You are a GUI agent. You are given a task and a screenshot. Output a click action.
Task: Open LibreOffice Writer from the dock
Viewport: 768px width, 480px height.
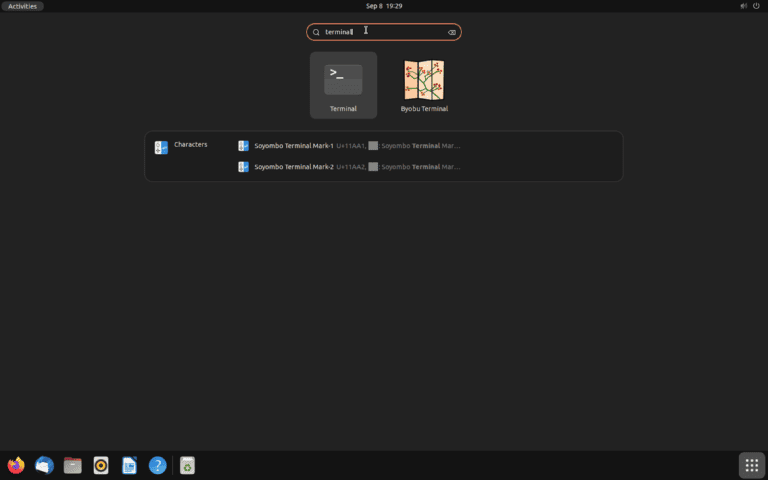[129, 465]
